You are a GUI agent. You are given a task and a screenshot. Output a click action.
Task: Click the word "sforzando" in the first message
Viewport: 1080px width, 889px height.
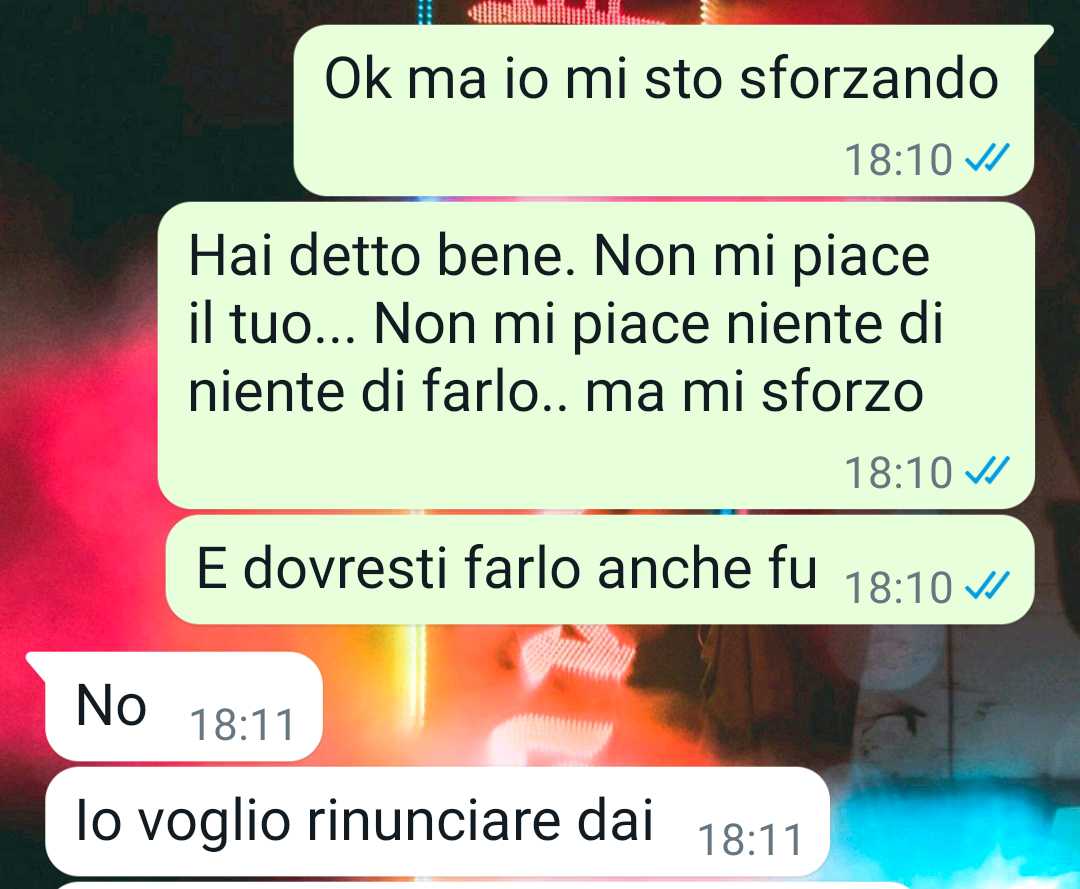click(x=869, y=79)
